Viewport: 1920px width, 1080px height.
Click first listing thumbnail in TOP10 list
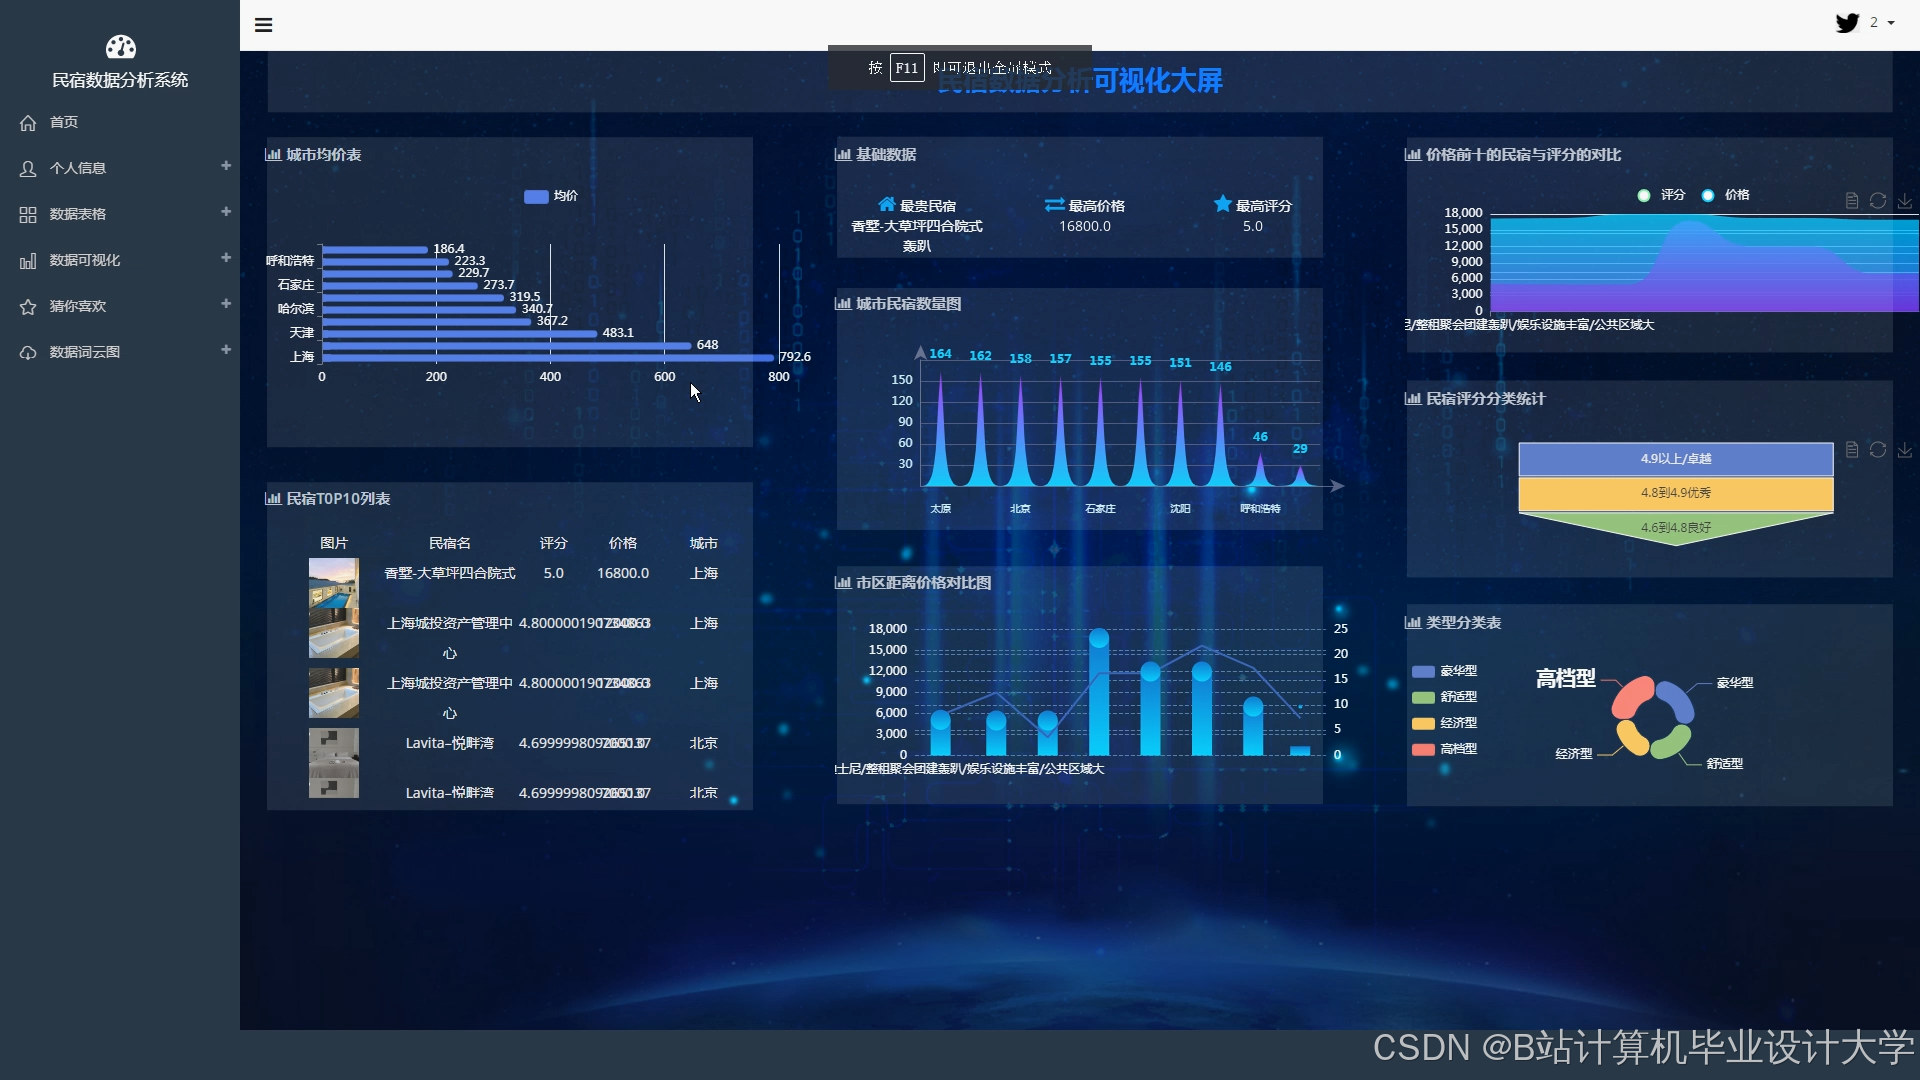[x=333, y=583]
